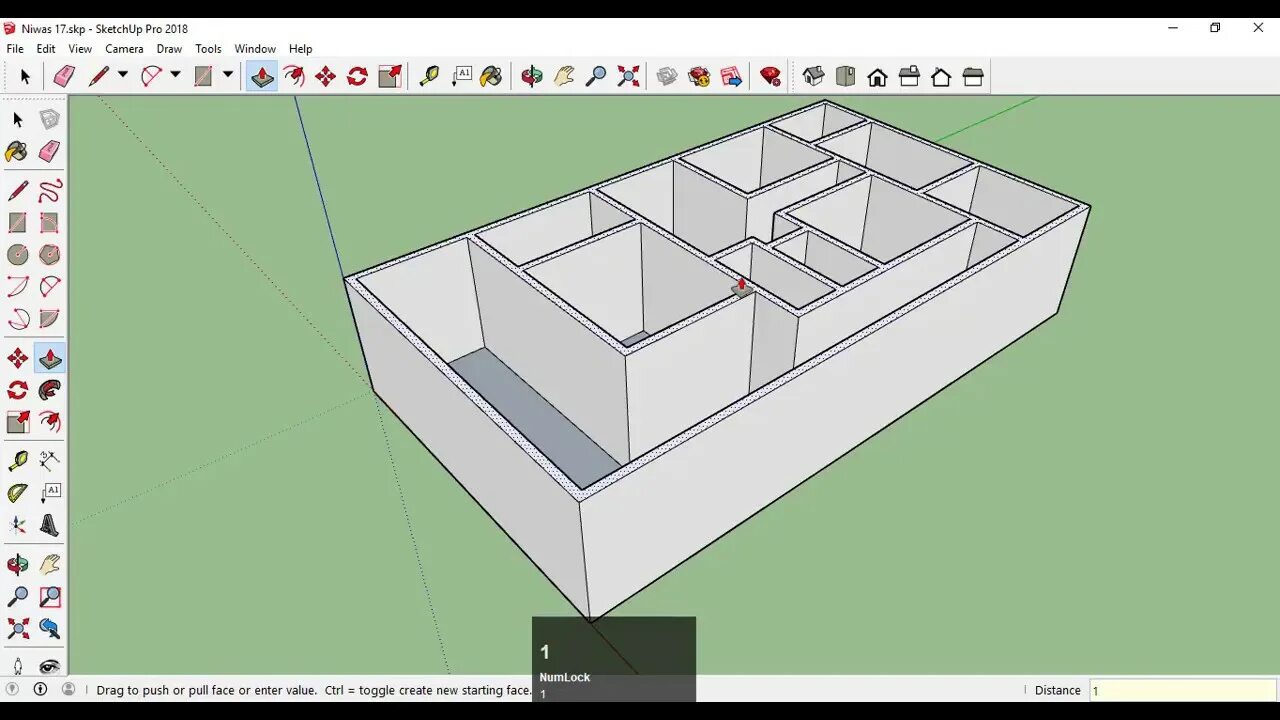The width and height of the screenshot is (1280, 720).
Task: Activate the Tape Measure tool in top toolbar
Action: 429,77
